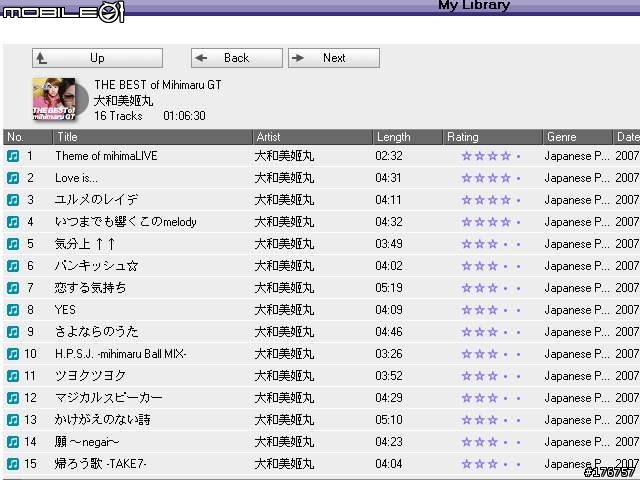Select track 15 title 帰ろう歌 -TAKE7-
Image resolution: width=640 pixels, height=480 pixels.
tap(101, 464)
